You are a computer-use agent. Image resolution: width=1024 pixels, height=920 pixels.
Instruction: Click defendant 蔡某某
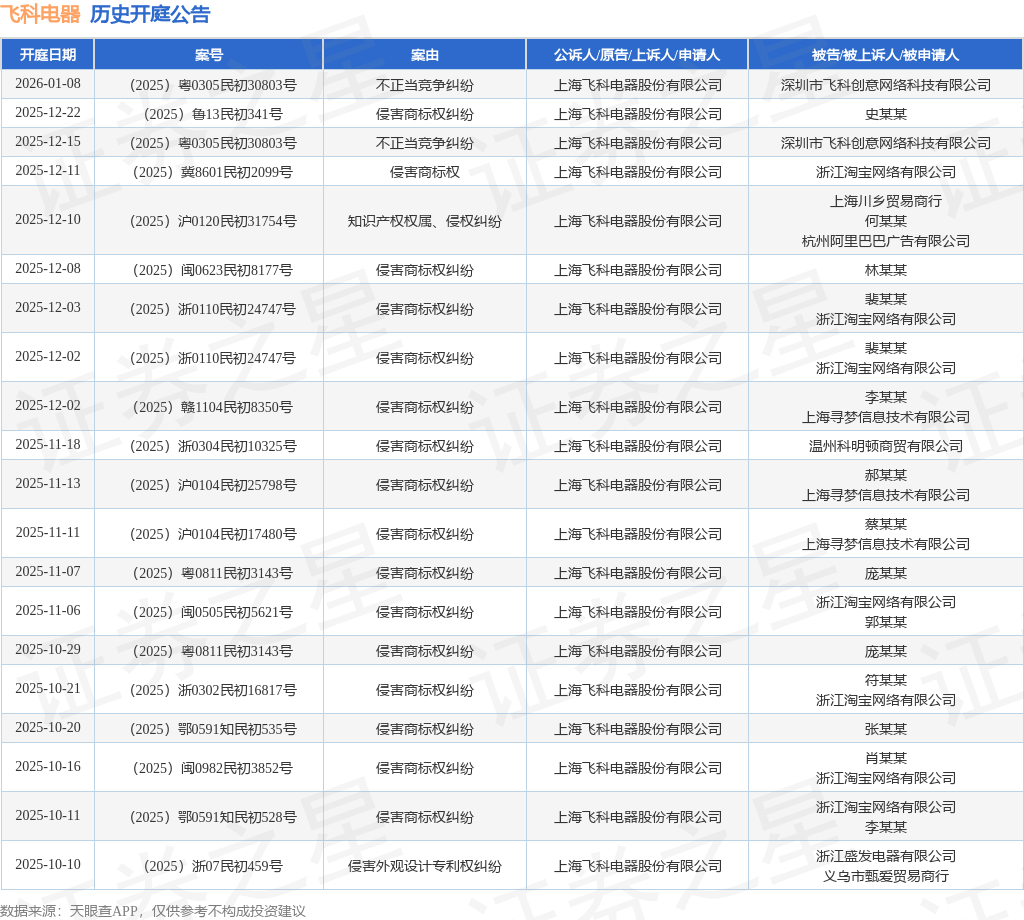[x=886, y=524]
